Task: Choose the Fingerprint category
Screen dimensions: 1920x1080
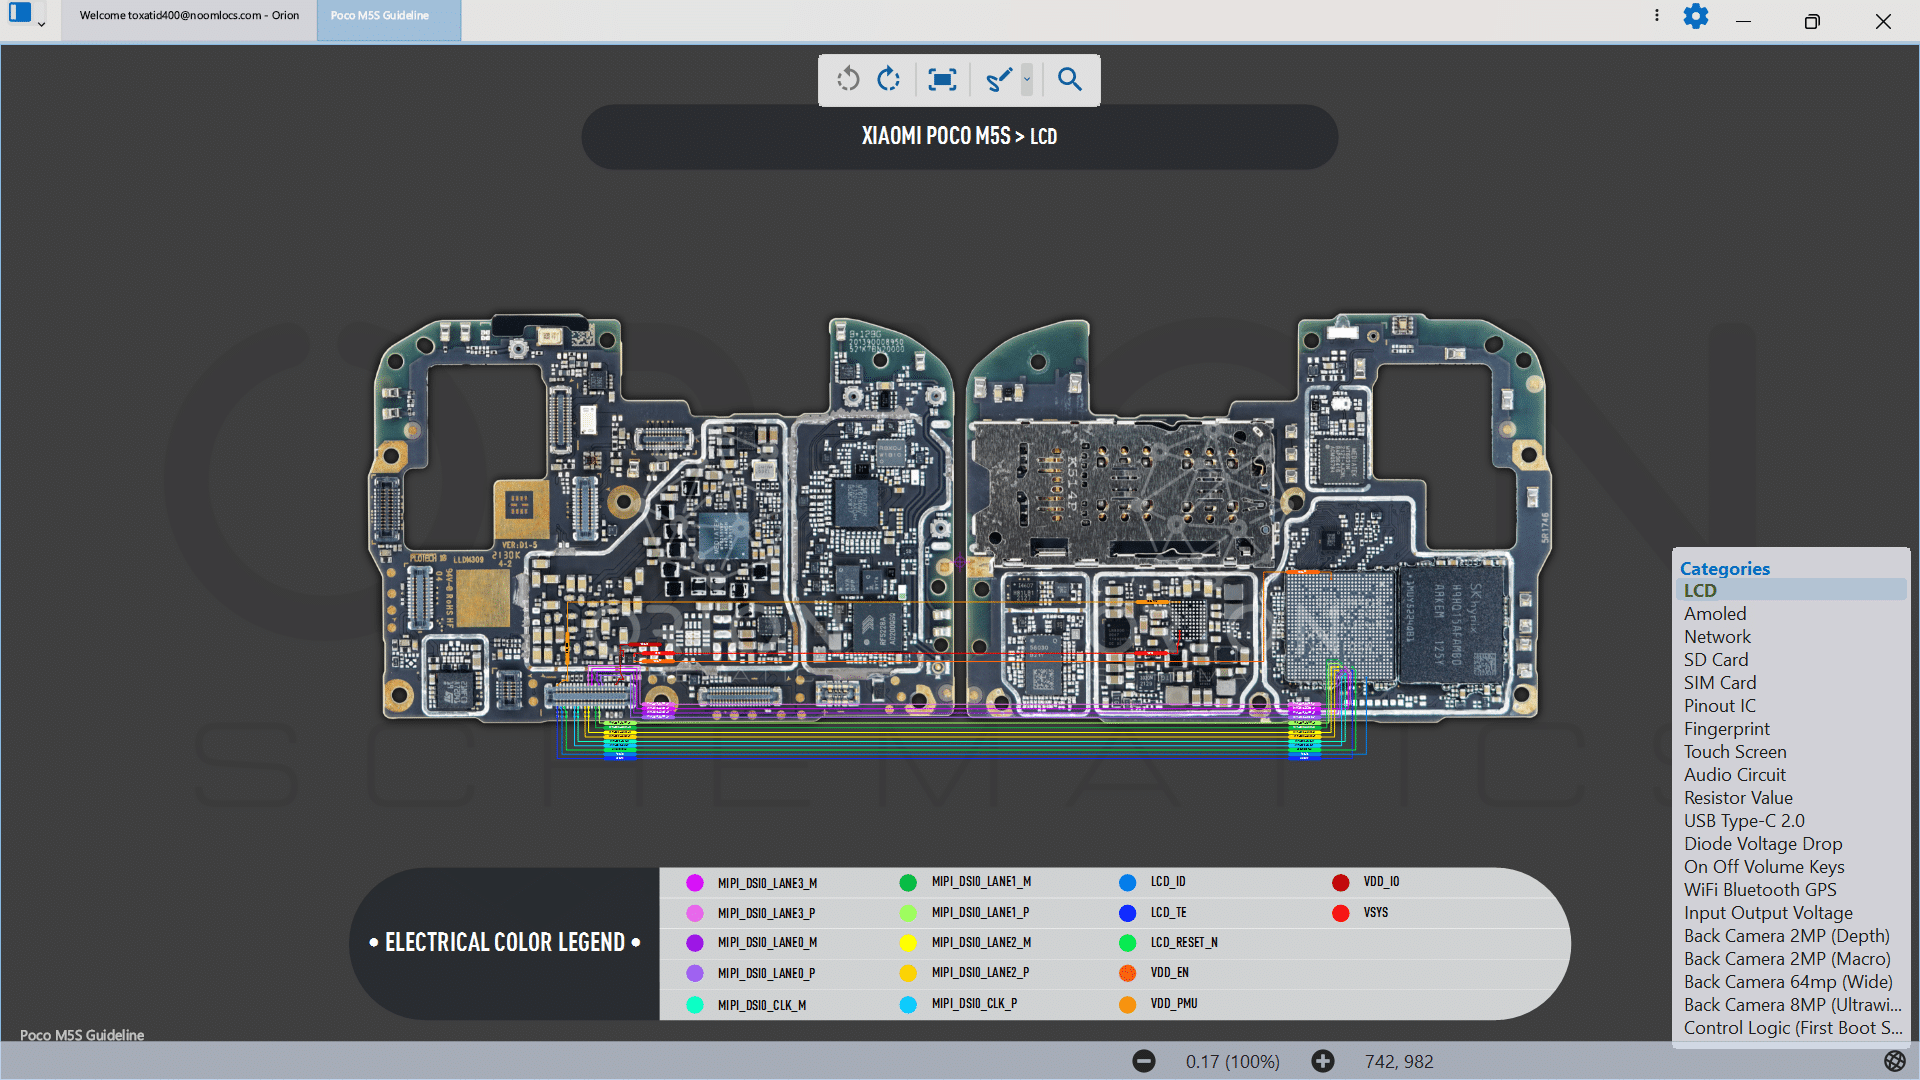Action: tap(1791, 729)
